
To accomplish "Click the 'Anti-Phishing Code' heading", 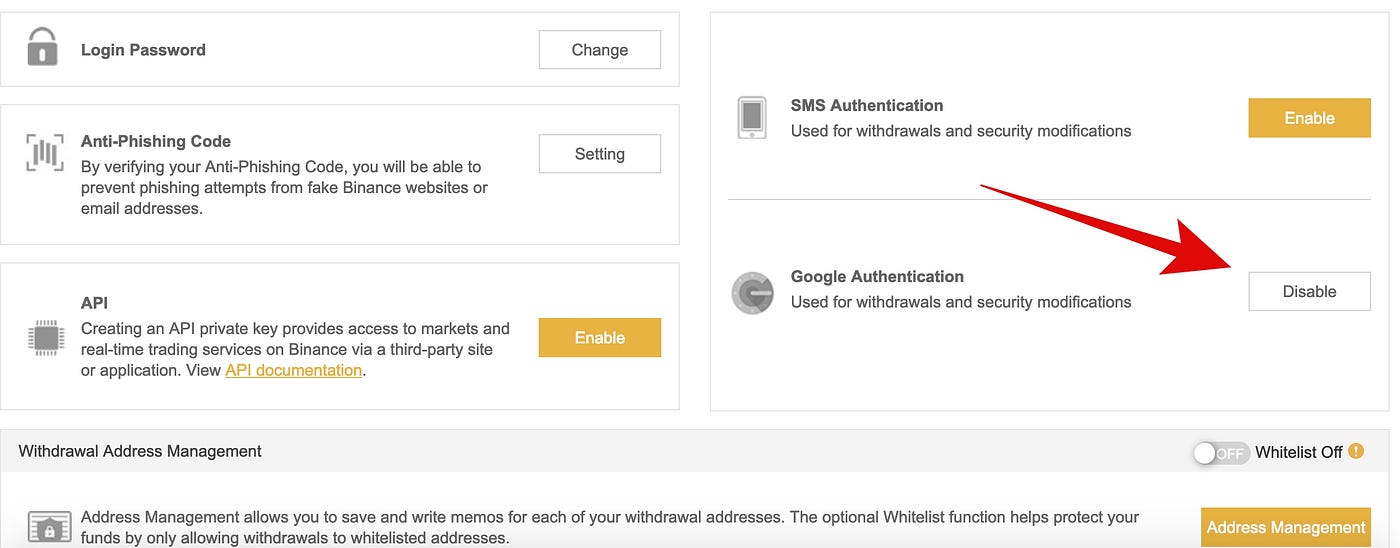I will pyautogui.click(x=156, y=141).
